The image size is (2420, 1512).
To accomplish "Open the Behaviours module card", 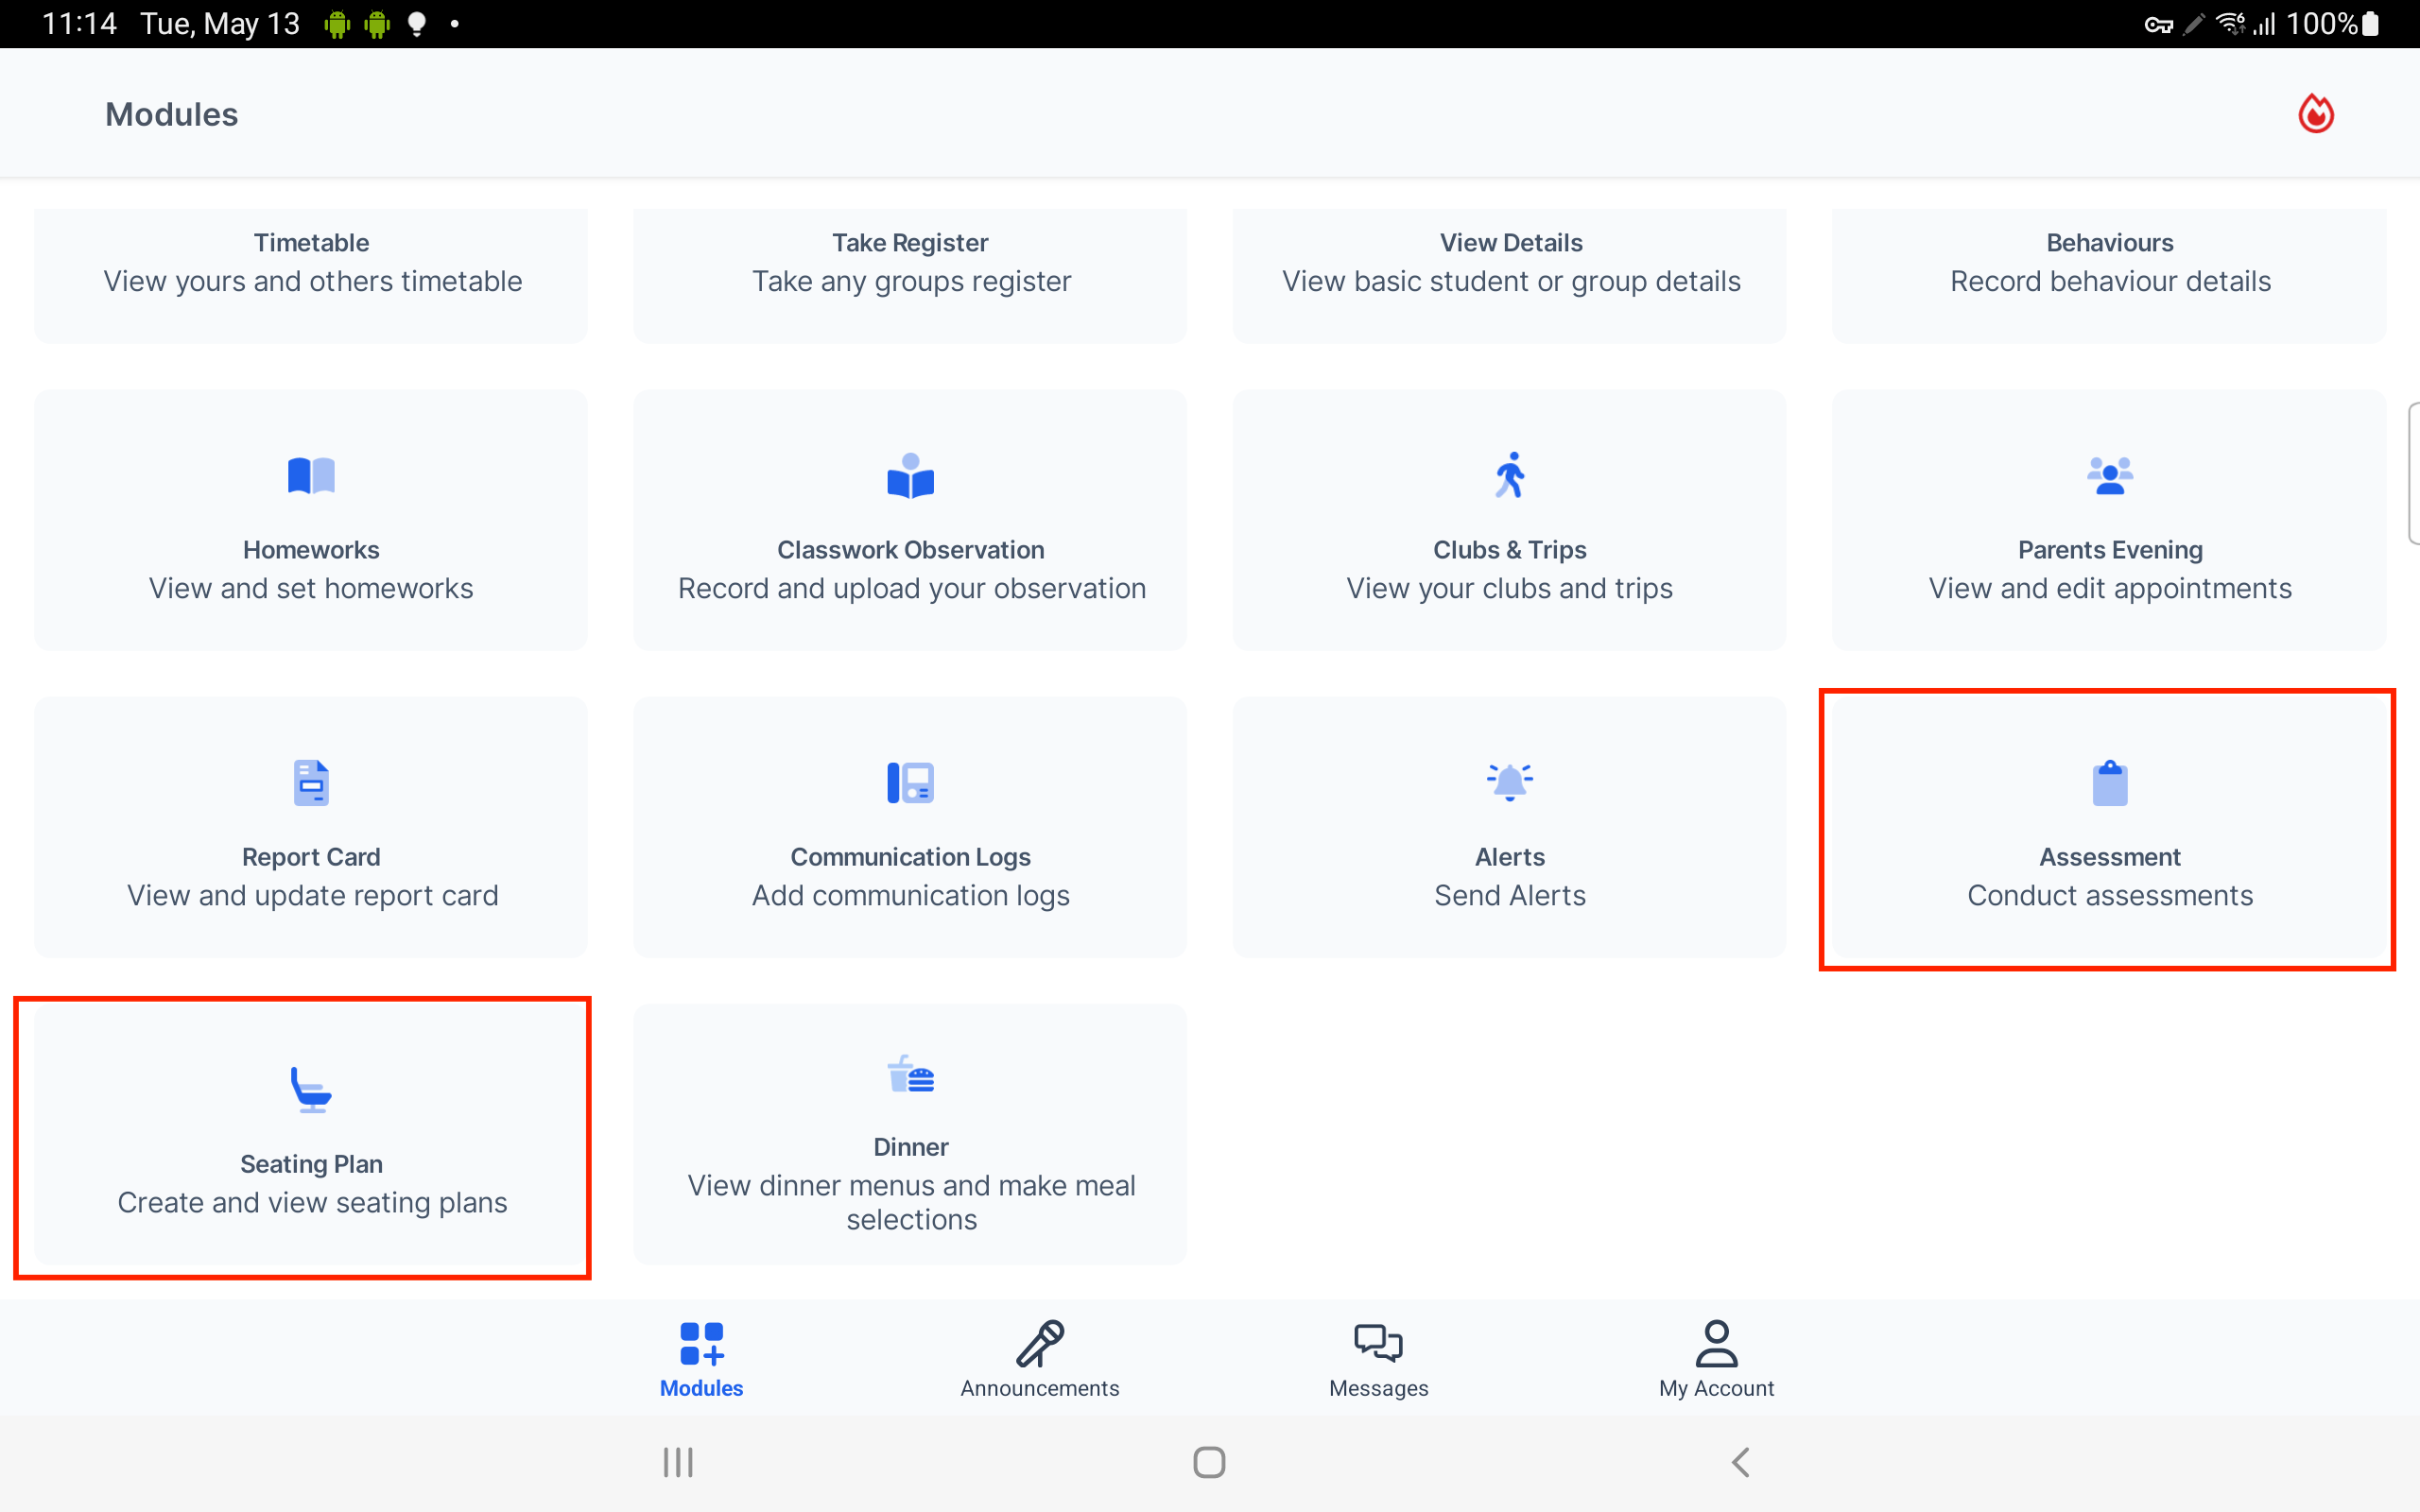I will pyautogui.click(x=2109, y=275).
